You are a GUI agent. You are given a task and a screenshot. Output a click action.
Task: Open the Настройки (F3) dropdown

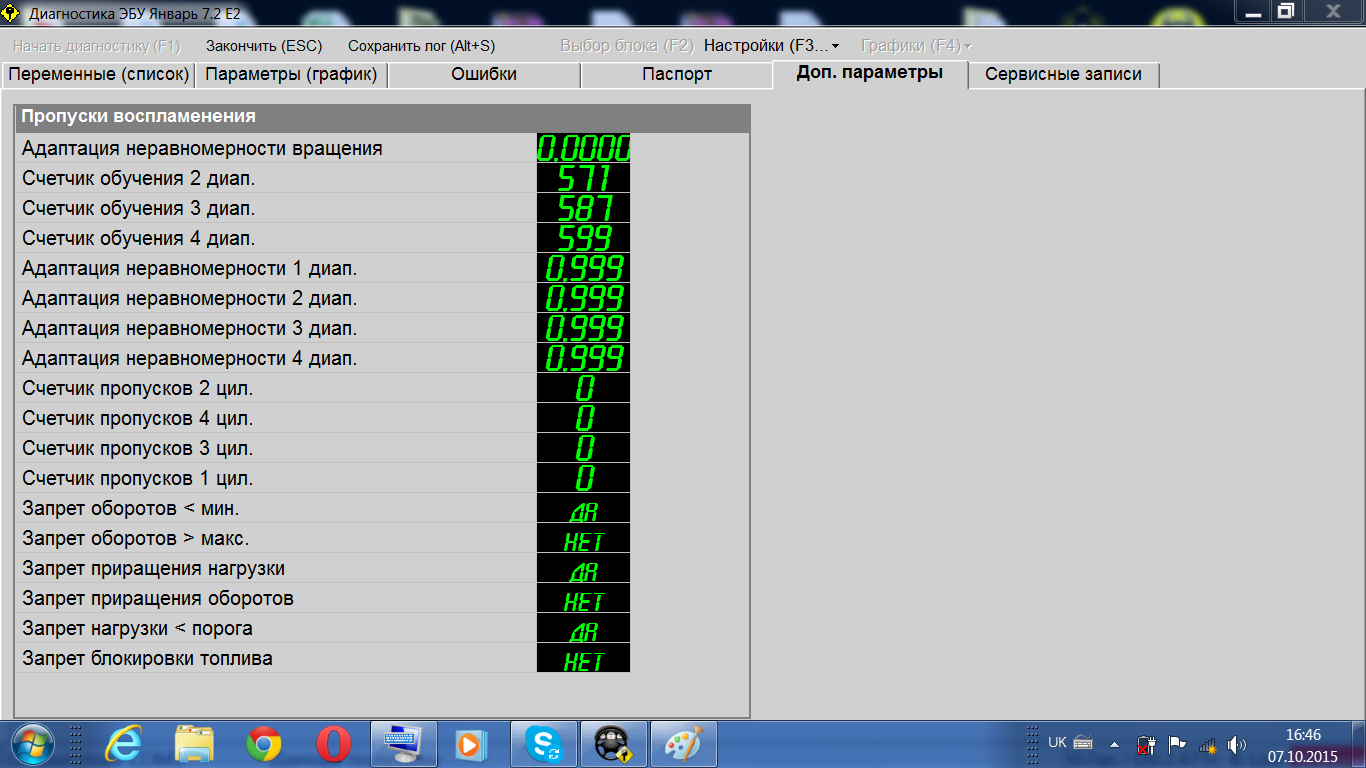click(772, 46)
